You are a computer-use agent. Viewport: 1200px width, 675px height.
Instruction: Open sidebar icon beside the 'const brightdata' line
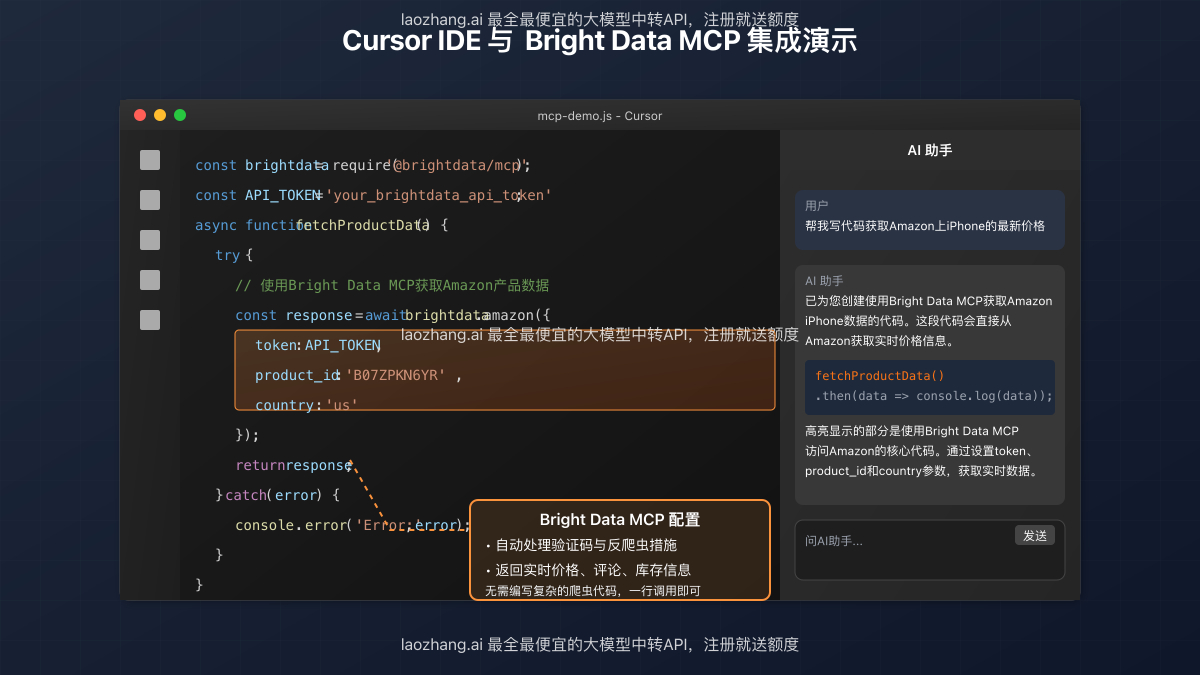click(150, 160)
